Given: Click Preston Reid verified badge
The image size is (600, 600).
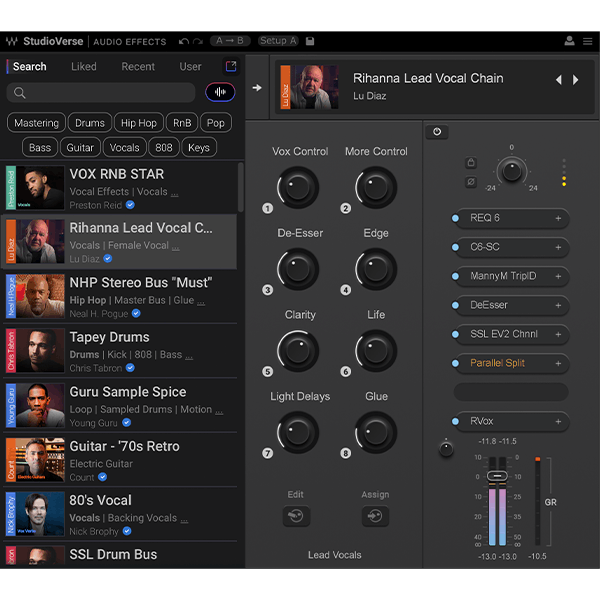Looking at the screenshot, I should pos(130,205).
